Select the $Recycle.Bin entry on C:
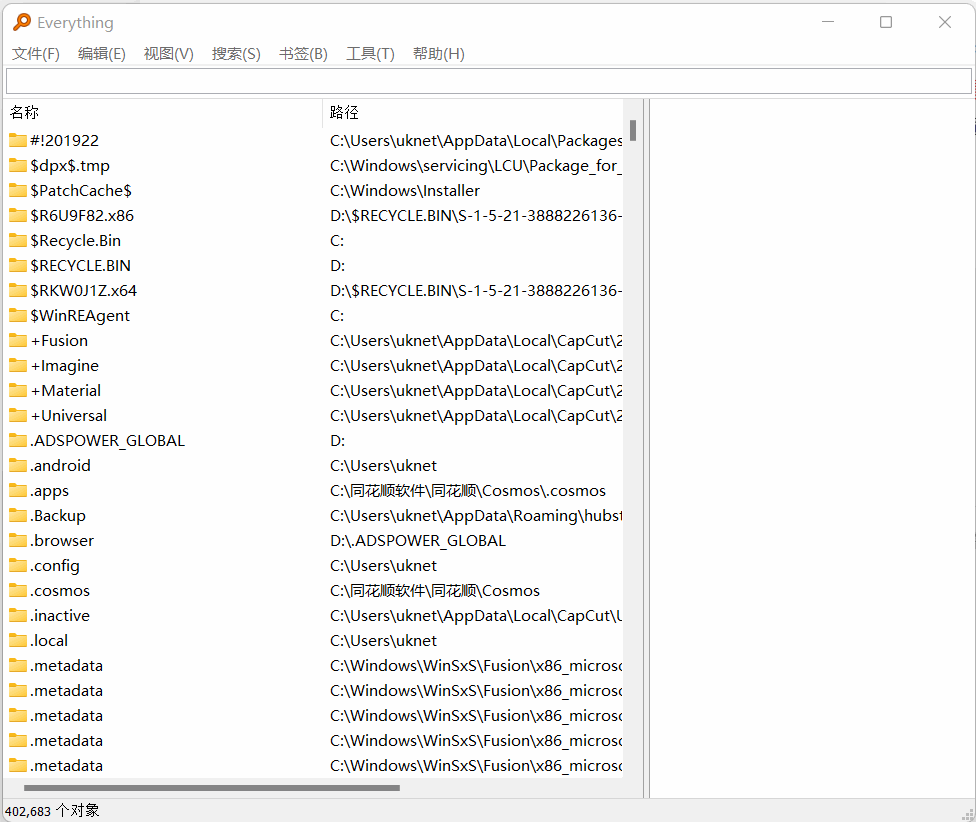Image resolution: width=976 pixels, height=822 pixels. tap(75, 241)
